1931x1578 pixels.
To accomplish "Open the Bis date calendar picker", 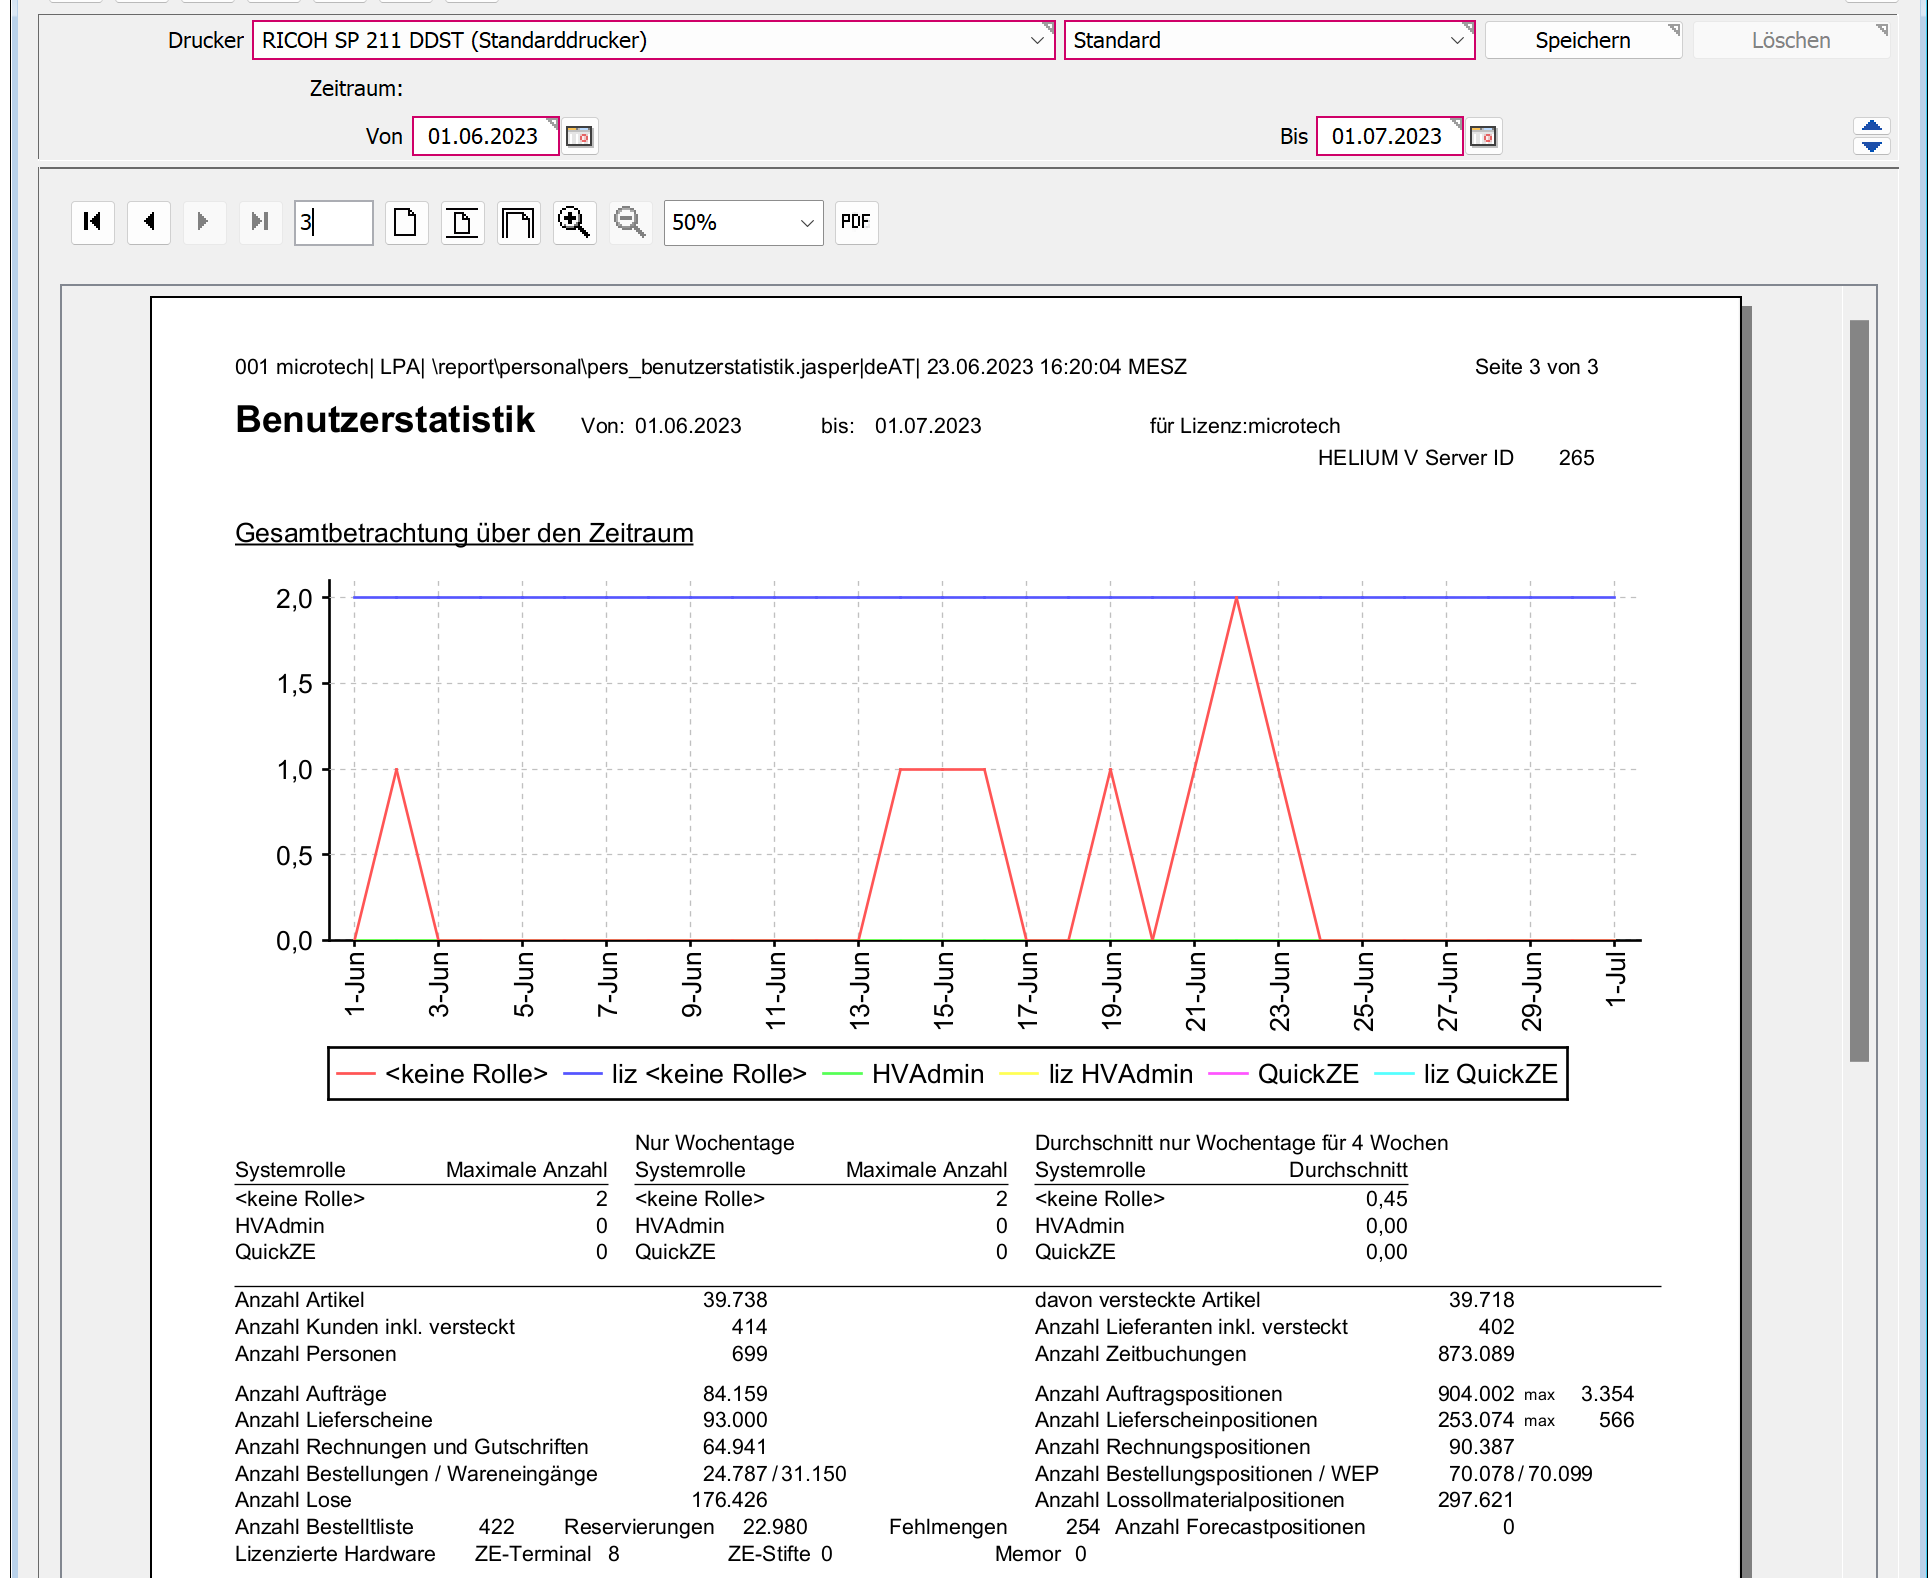I will [1483, 136].
